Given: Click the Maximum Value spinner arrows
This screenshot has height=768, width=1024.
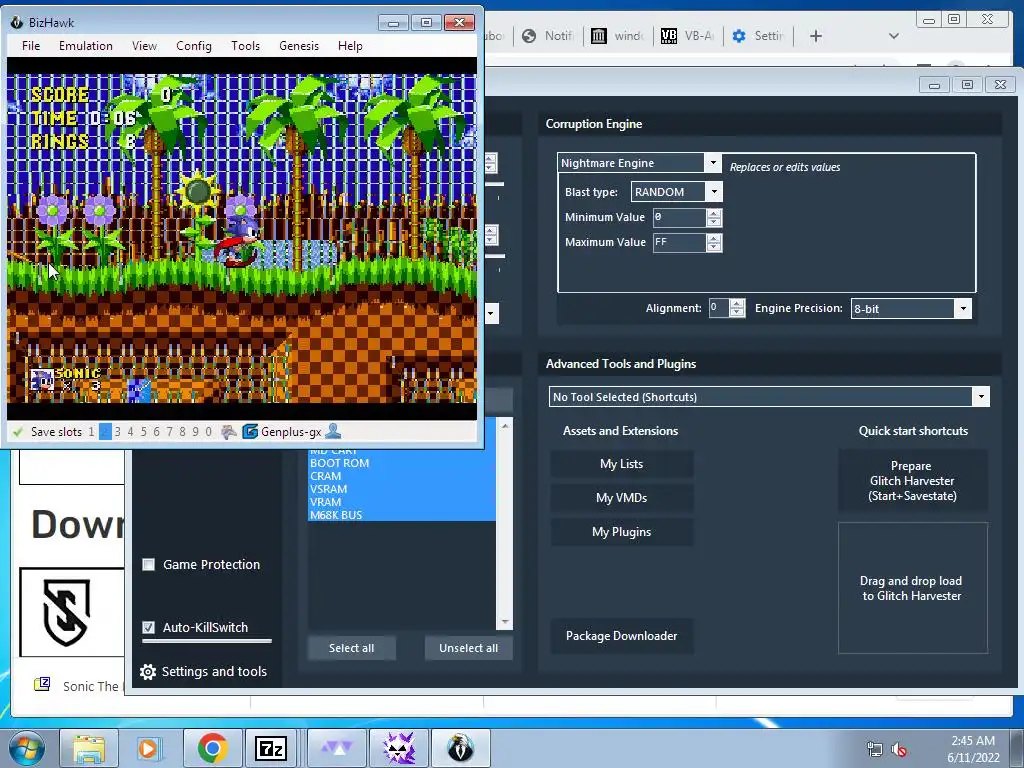Looking at the screenshot, I should pos(714,242).
